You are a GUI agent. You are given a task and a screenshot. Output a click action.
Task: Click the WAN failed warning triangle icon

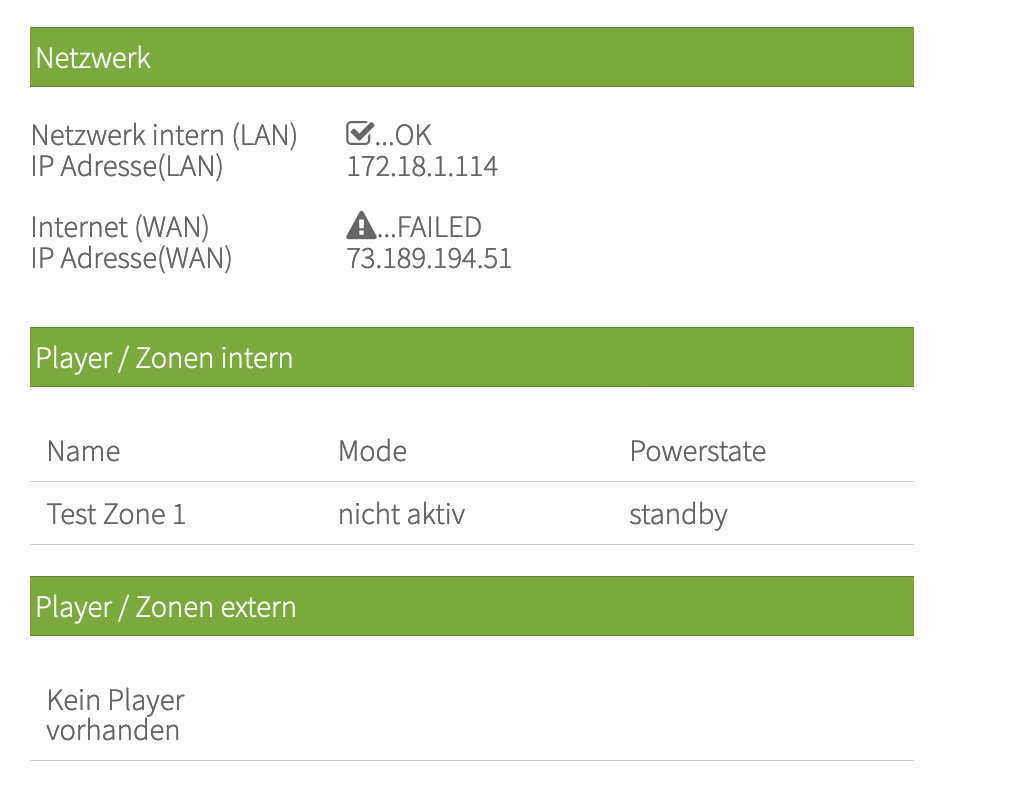coord(361,227)
